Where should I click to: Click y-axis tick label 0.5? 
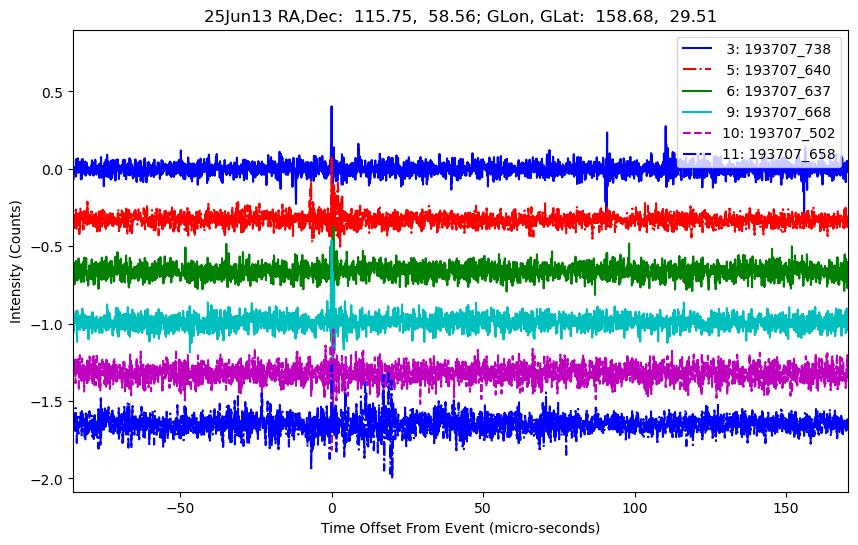coord(53,92)
